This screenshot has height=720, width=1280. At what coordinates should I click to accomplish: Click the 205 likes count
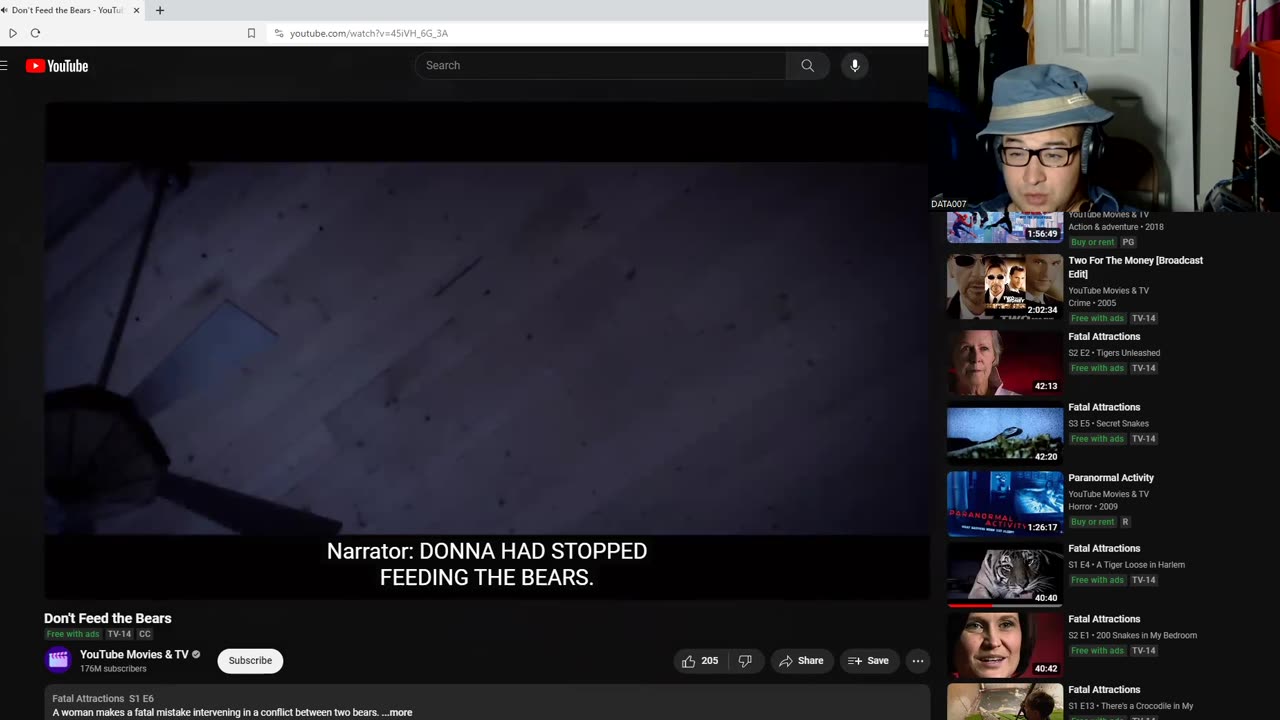[709, 661]
